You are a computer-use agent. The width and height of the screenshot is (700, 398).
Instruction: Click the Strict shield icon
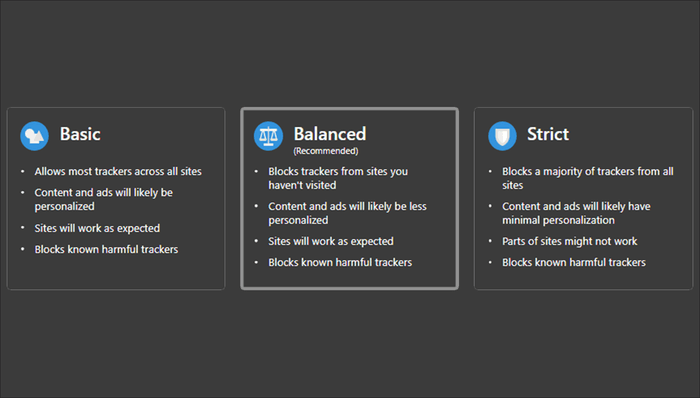pyautogui.click(x=502, y=136)
